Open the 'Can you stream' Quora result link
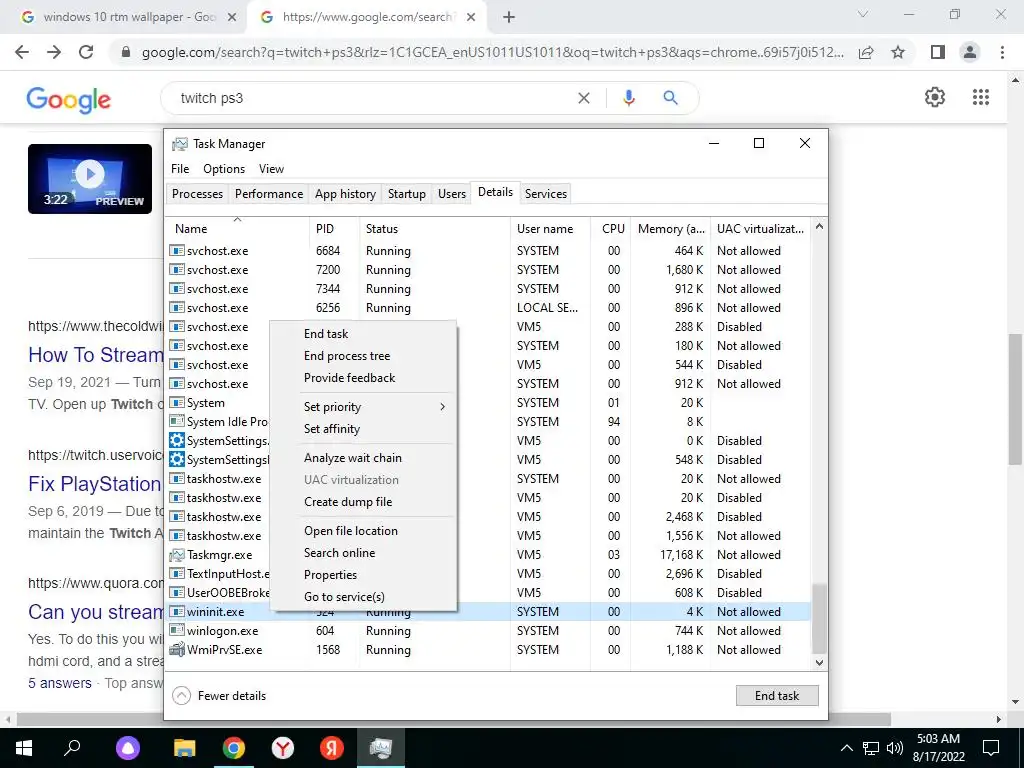 click(95, 612)
